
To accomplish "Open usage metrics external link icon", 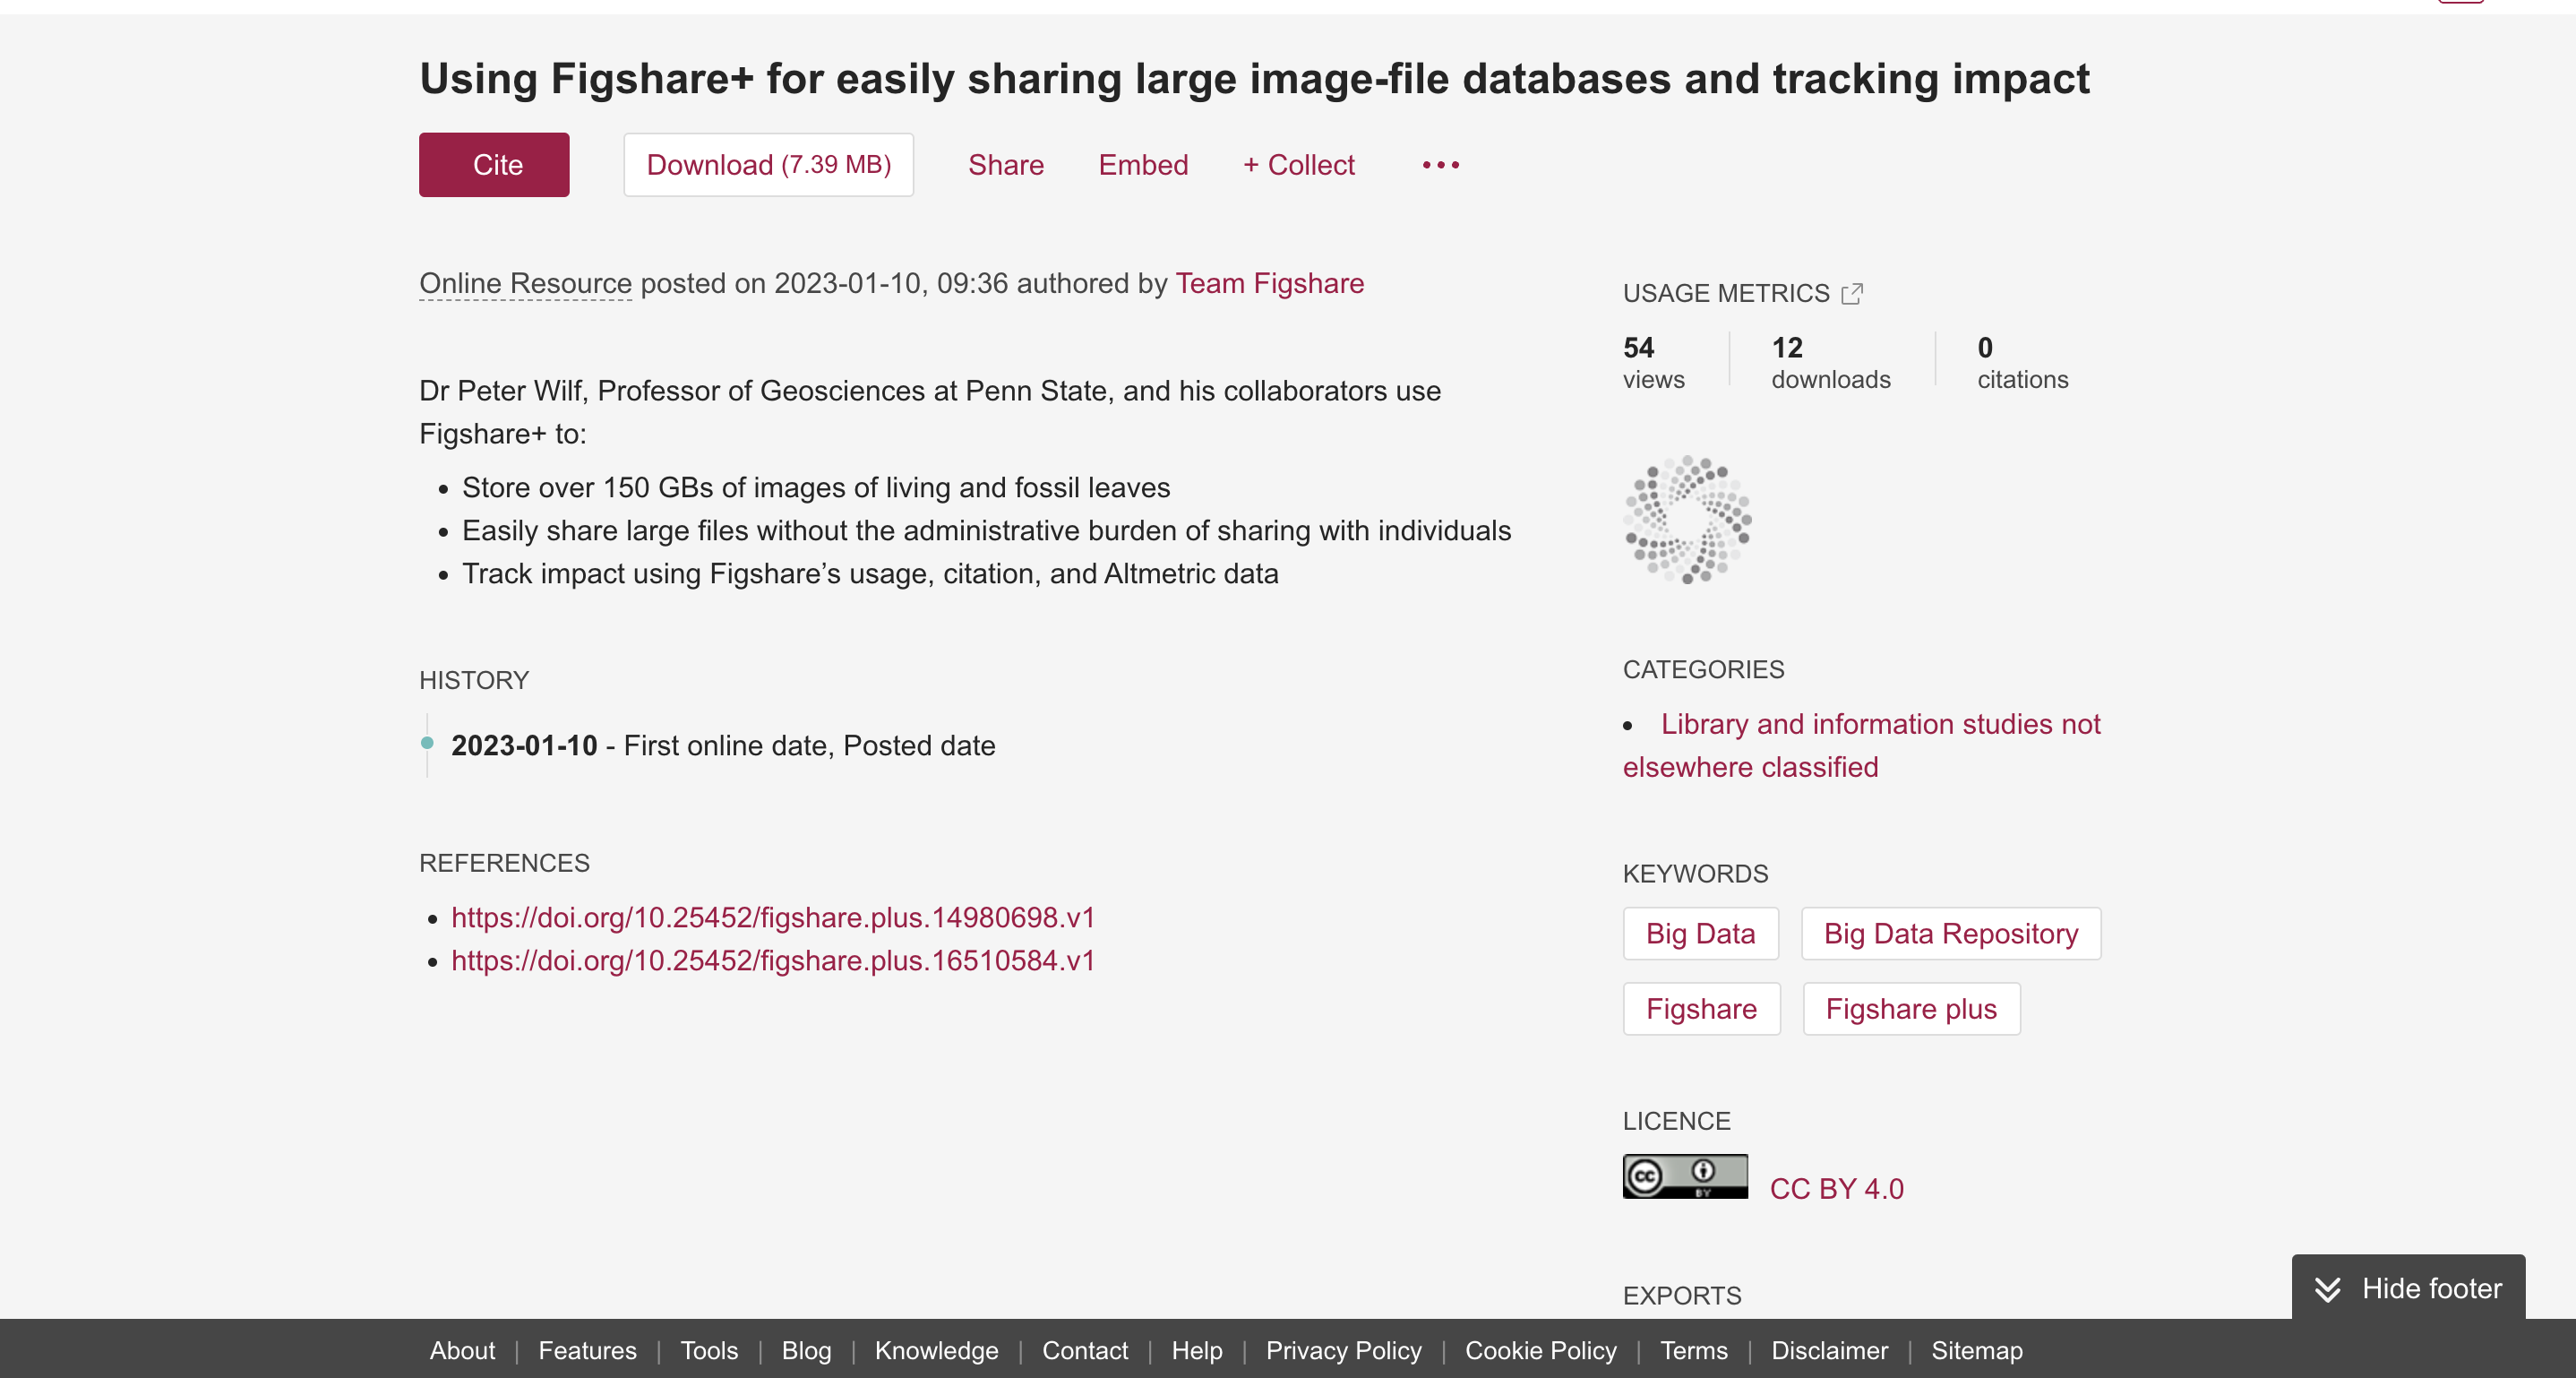I will pos(1851,294).
